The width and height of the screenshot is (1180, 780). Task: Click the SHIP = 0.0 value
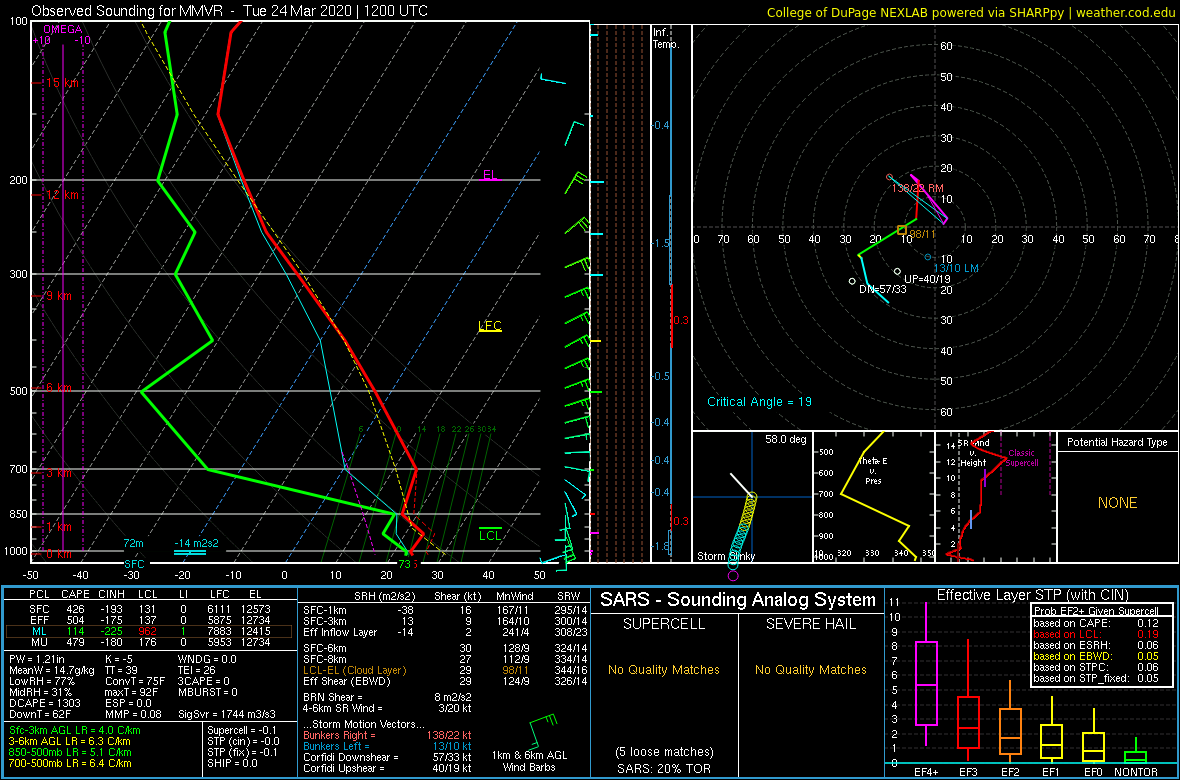[232, 763]
